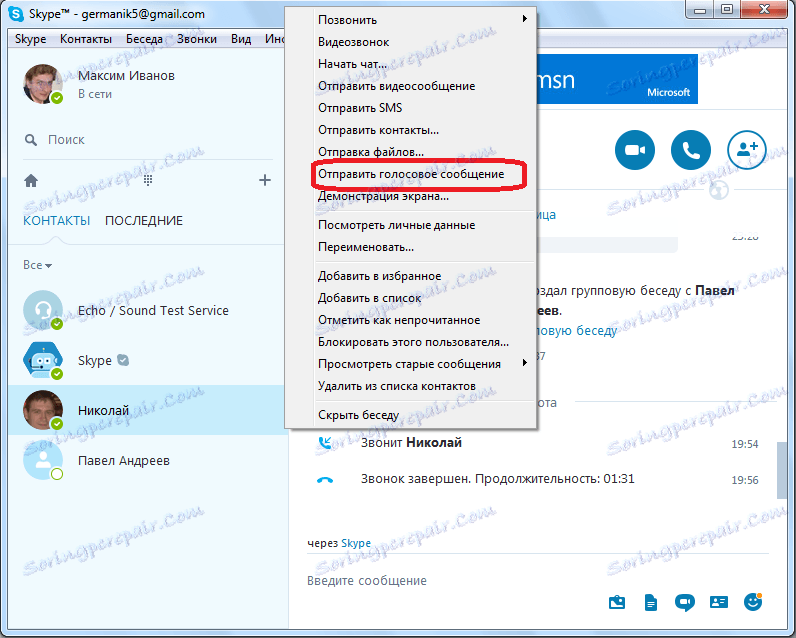Click the msn Microsoft banner

click(x=617, y=80)
